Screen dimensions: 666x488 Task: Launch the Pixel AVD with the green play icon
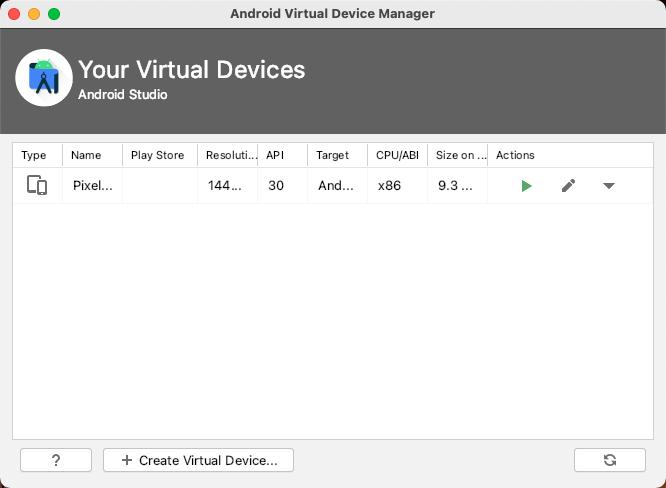coord(526,186)
